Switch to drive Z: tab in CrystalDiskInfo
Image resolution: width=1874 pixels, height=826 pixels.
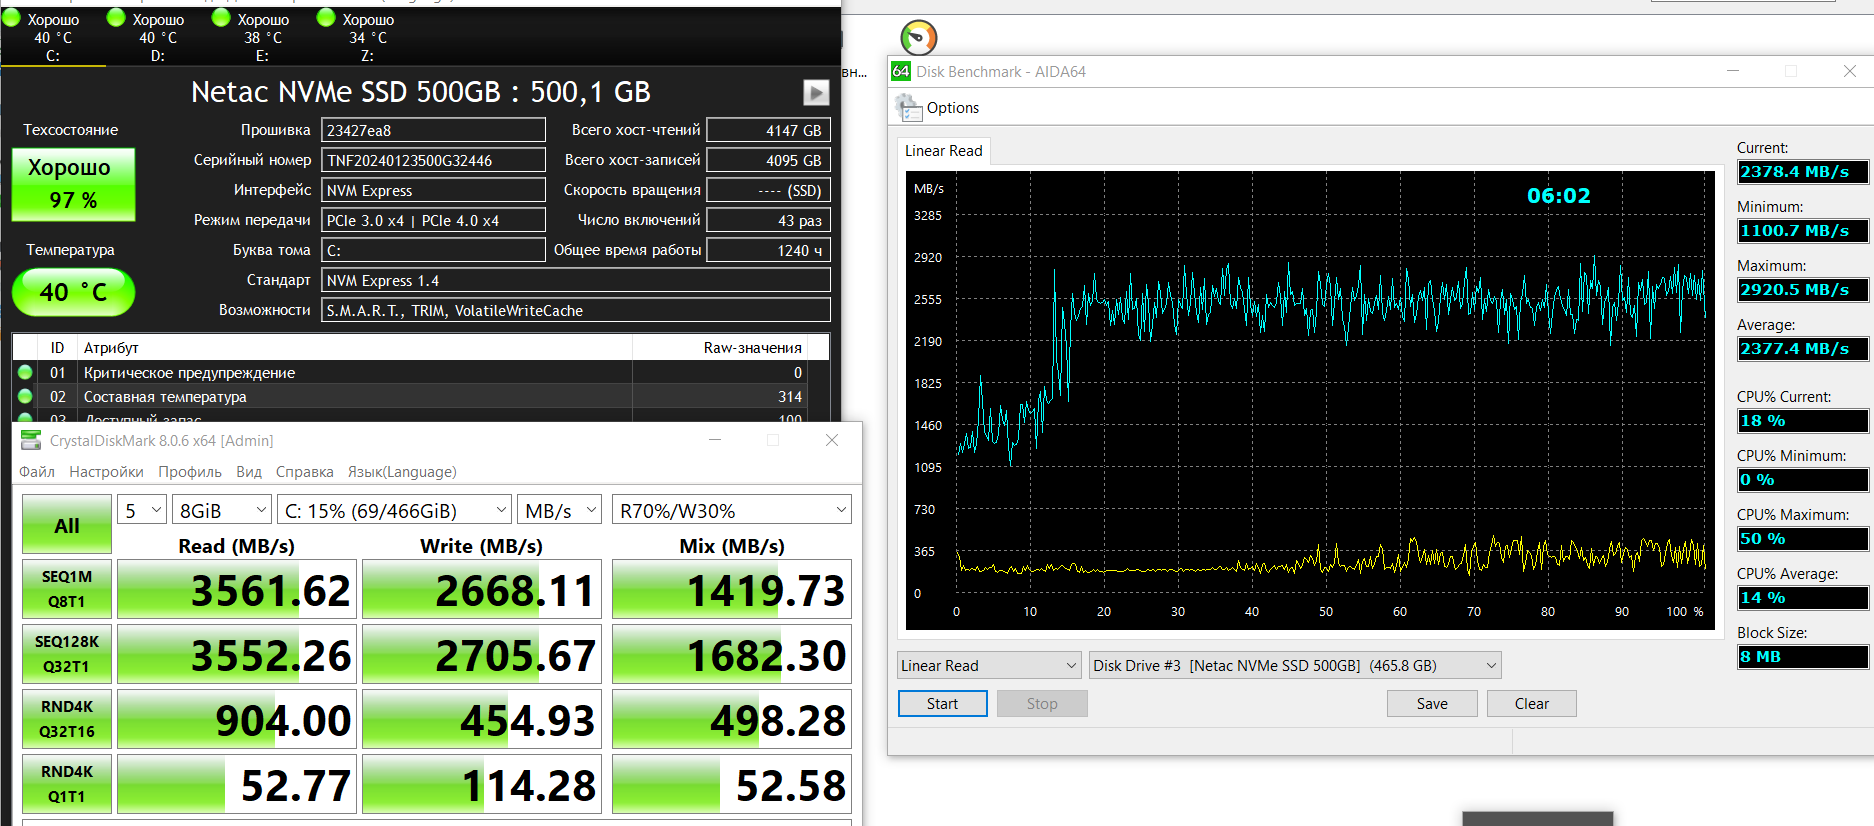pyautogui.click(x=368, y=37)
